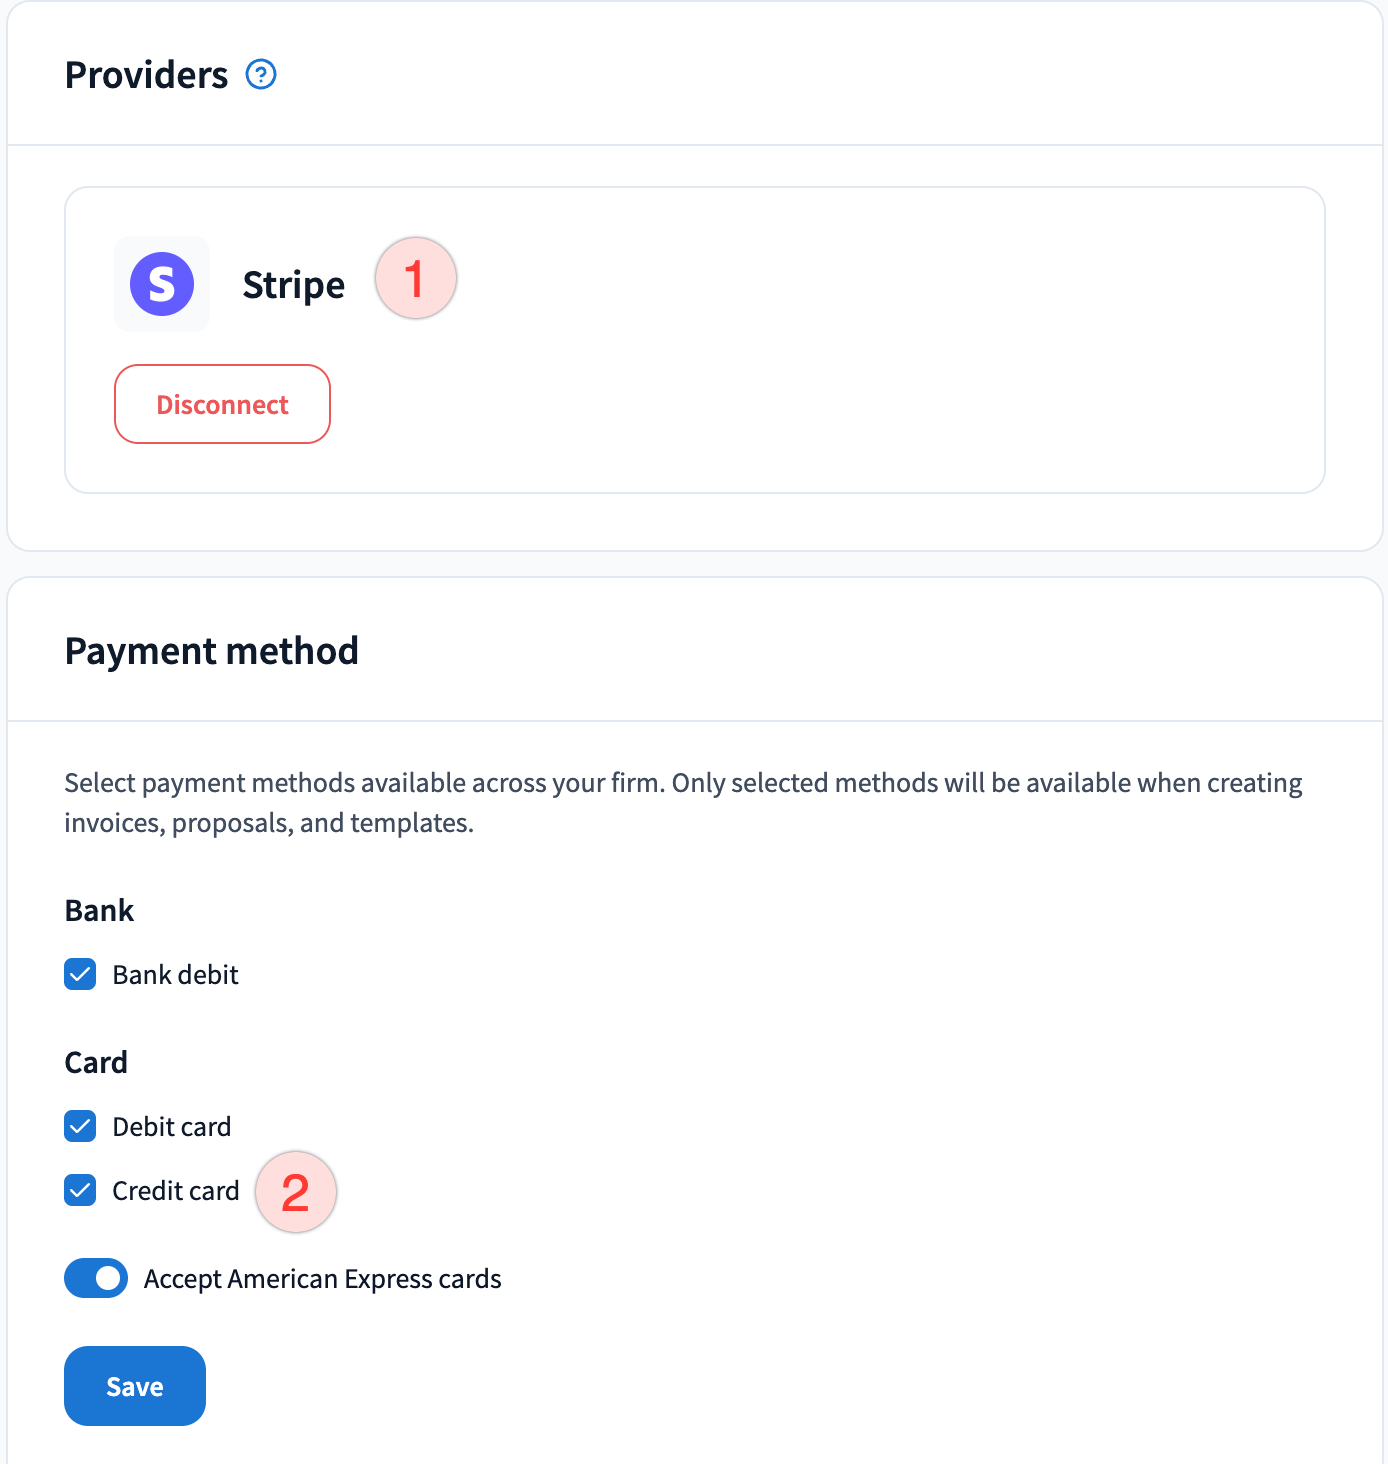Screen dimensions: 1388x1464
Task: Select the Stripe provider name text
Action: [294, 285]
